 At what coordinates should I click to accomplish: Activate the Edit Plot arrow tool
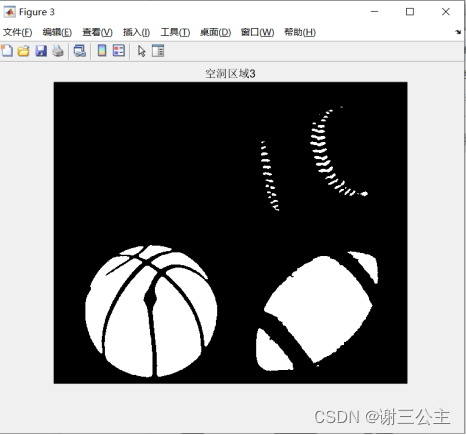141,51
